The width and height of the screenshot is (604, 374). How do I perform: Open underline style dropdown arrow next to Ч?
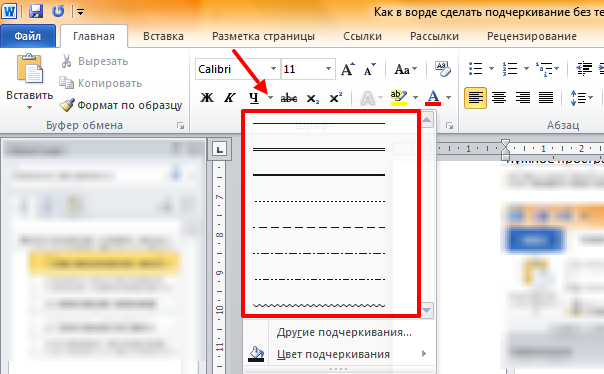click(270, 98)
